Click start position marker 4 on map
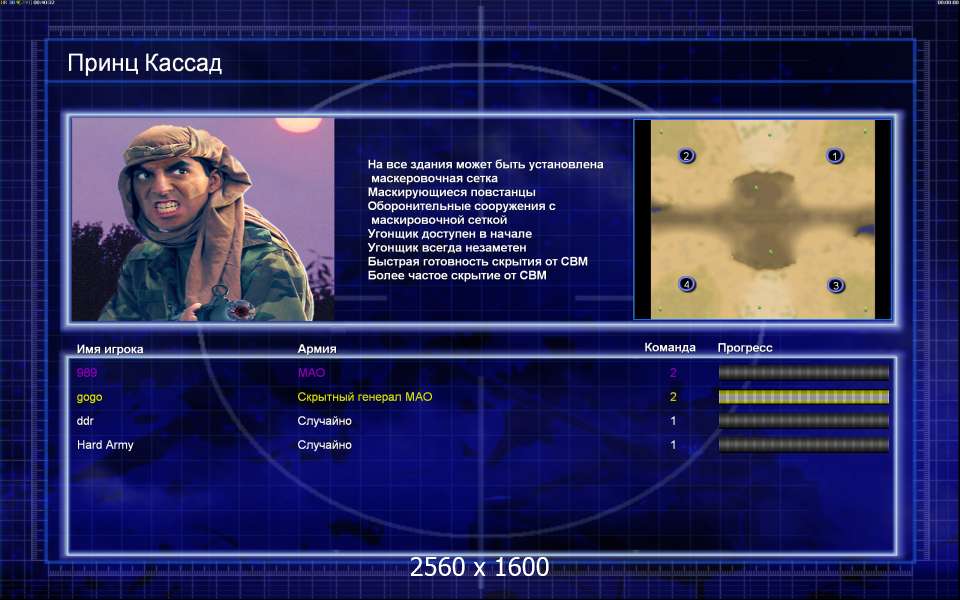 [x=687, y=284]
